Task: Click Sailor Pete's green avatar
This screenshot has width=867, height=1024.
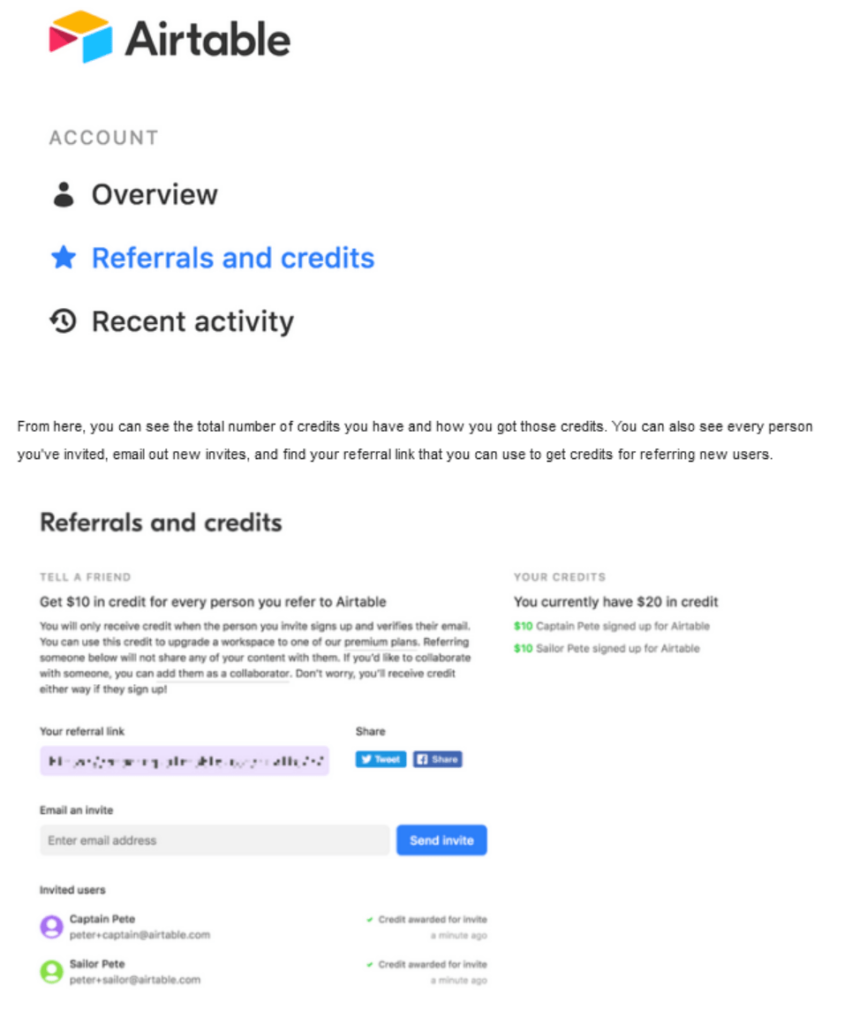Action: click(51, 971)
